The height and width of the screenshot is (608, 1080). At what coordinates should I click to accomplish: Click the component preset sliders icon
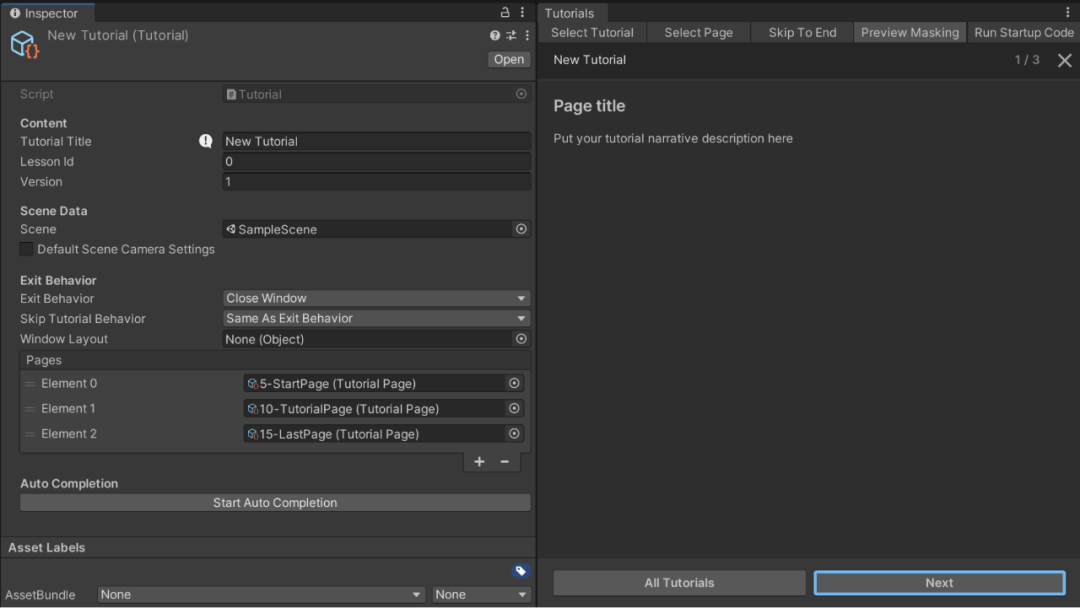tap(511, 35)
